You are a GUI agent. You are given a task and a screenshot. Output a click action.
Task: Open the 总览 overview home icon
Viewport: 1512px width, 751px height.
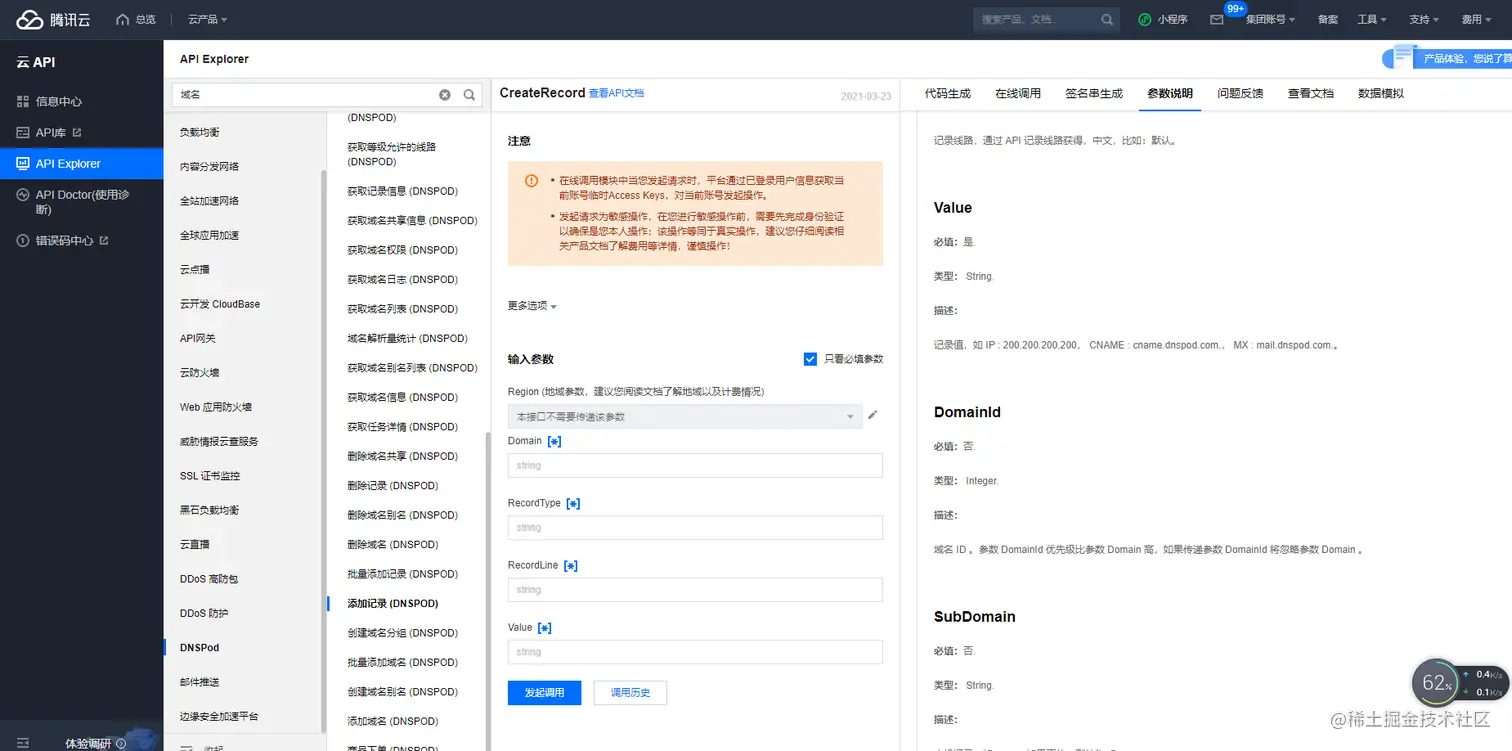click(123, 19)
